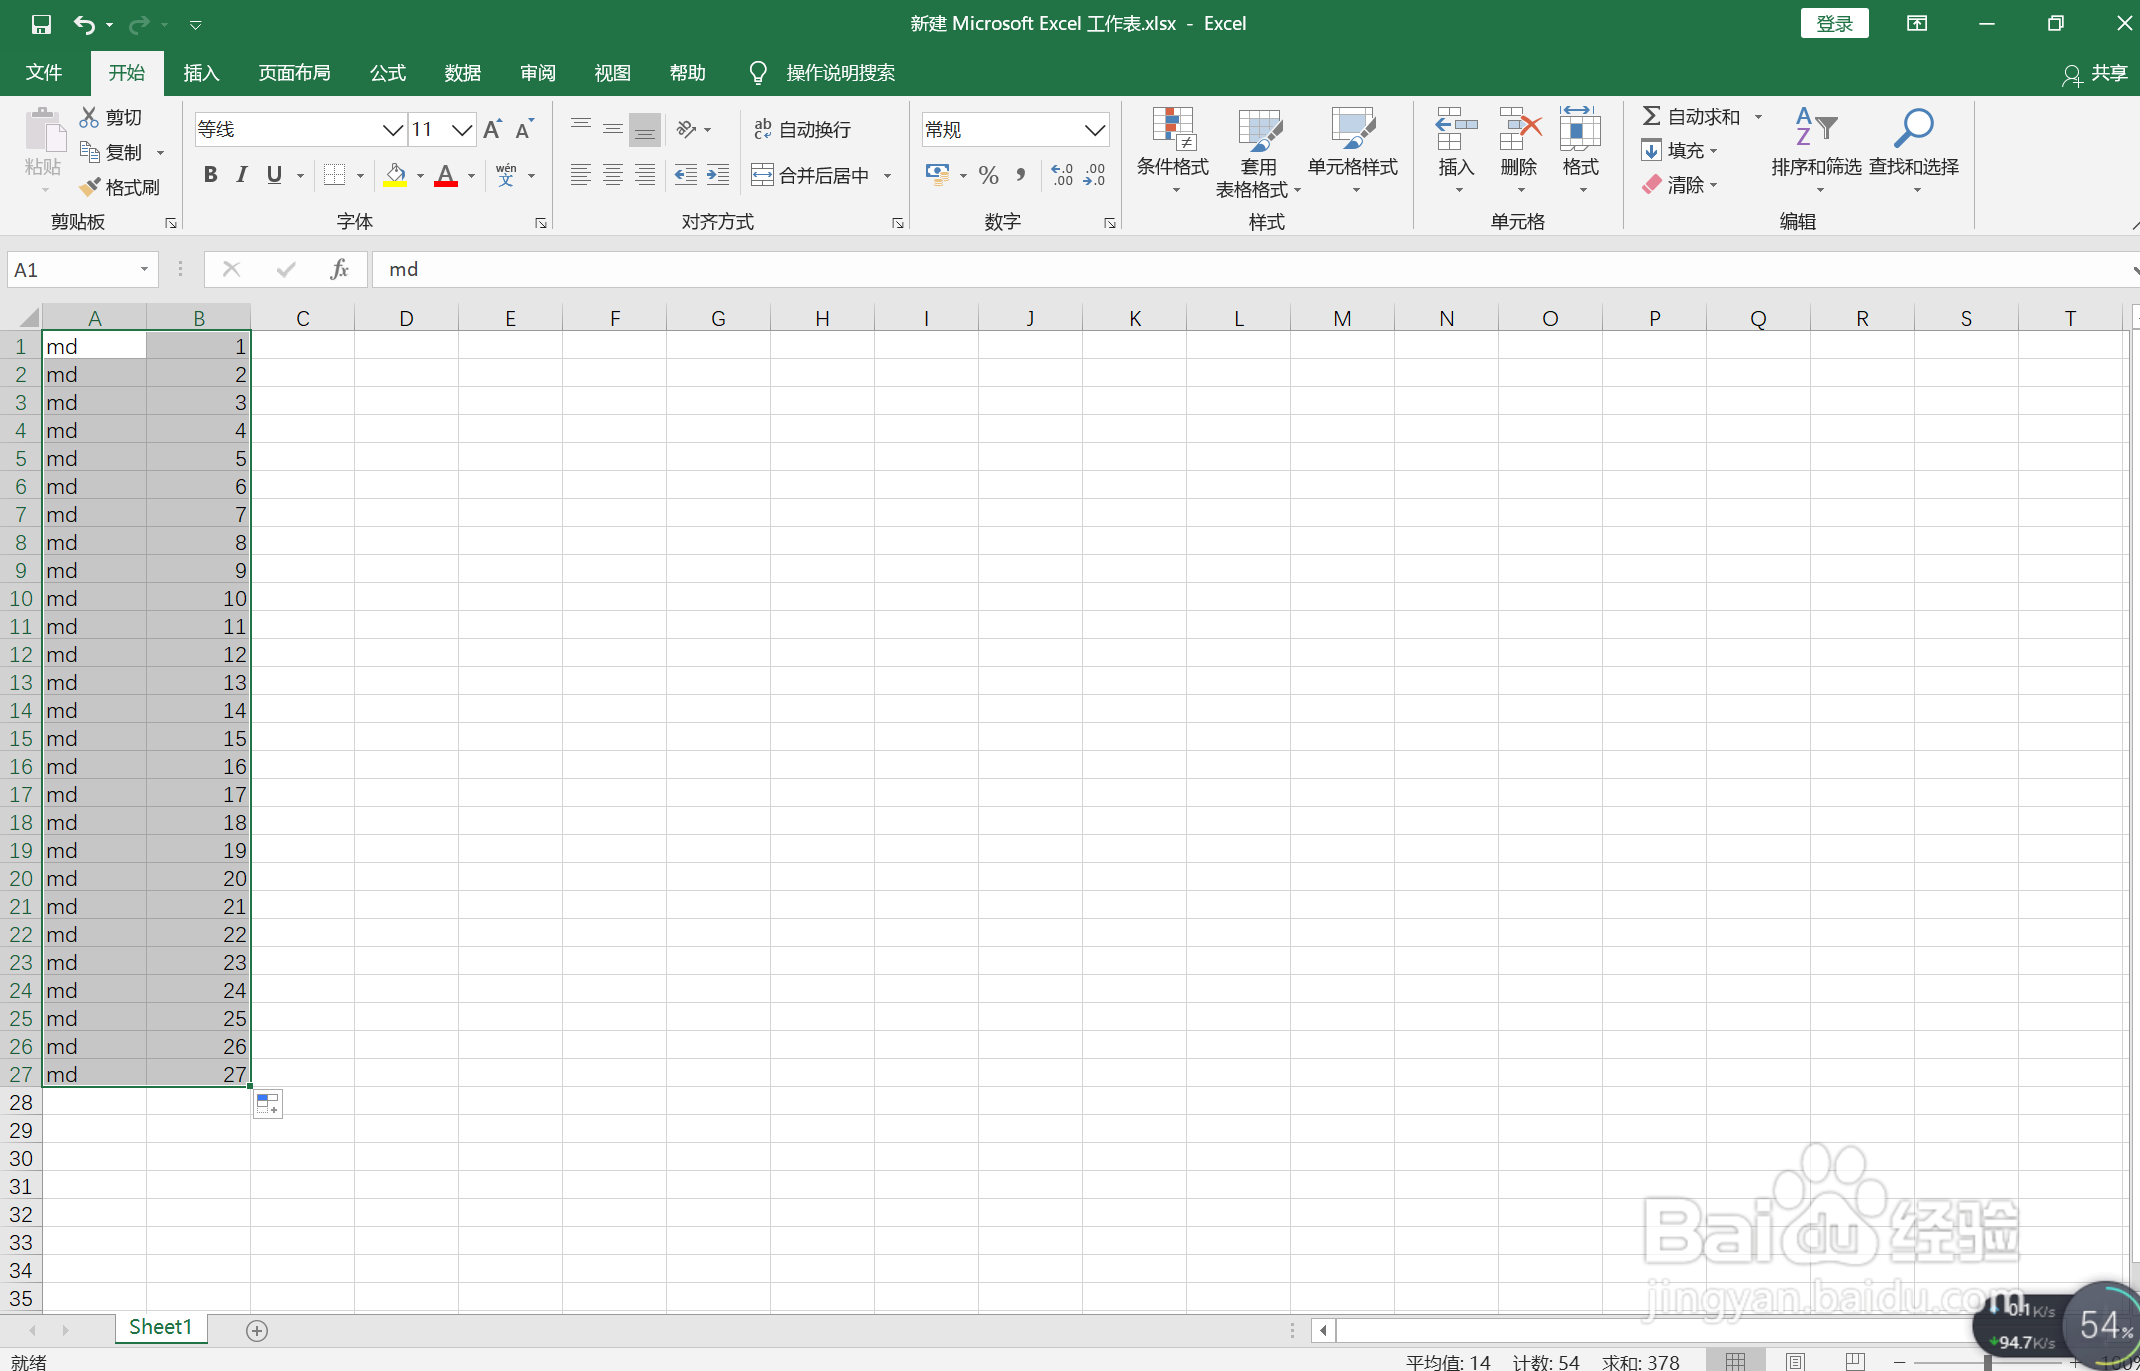The image size is (2140, 1371).
Task: Toggle Italic formatting
Action: tap(242, 175)
